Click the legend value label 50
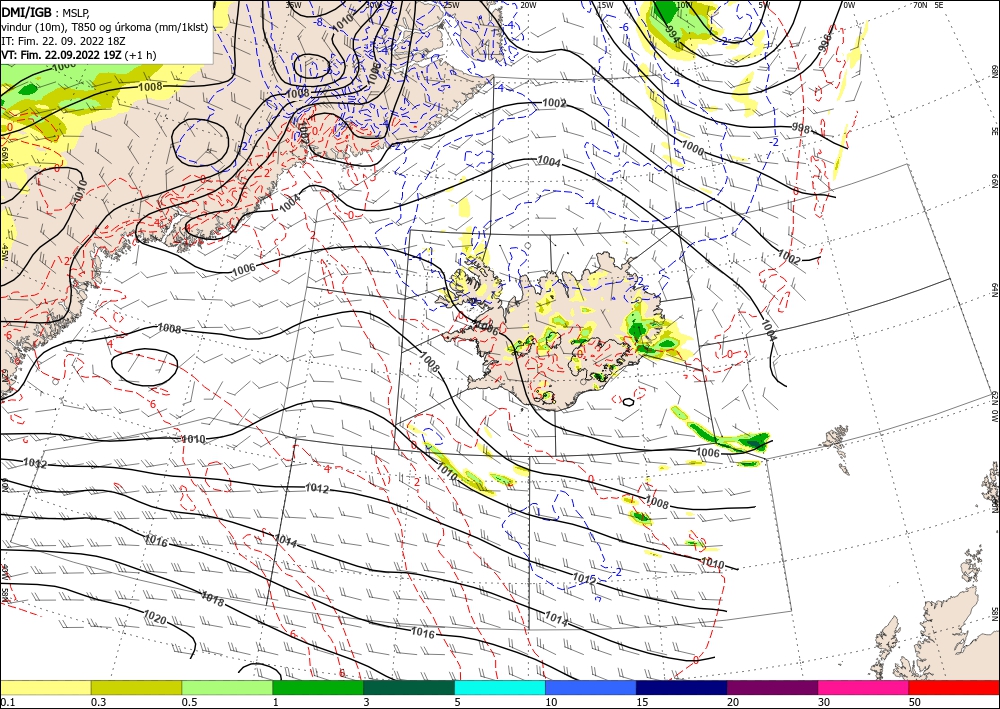Screen dimensions: 1000x709 [915, 702]
